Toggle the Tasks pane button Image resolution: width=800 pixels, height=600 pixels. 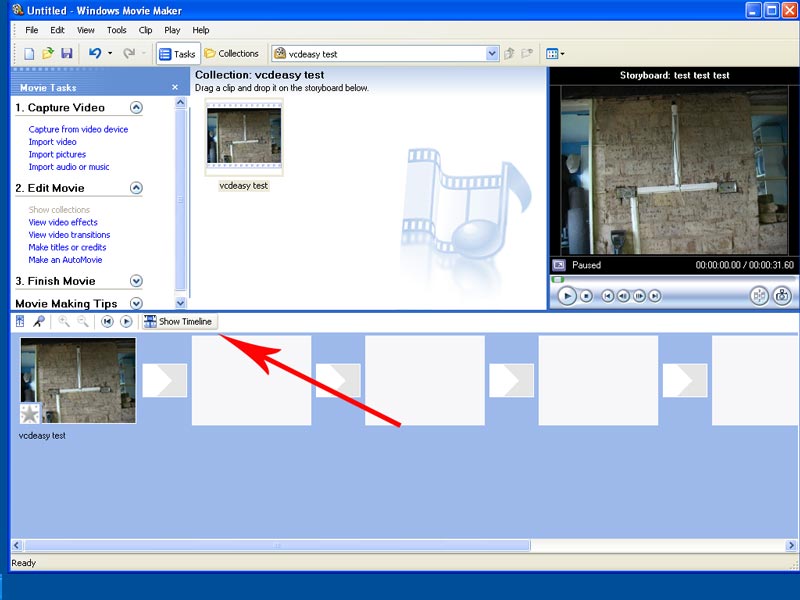177,54
